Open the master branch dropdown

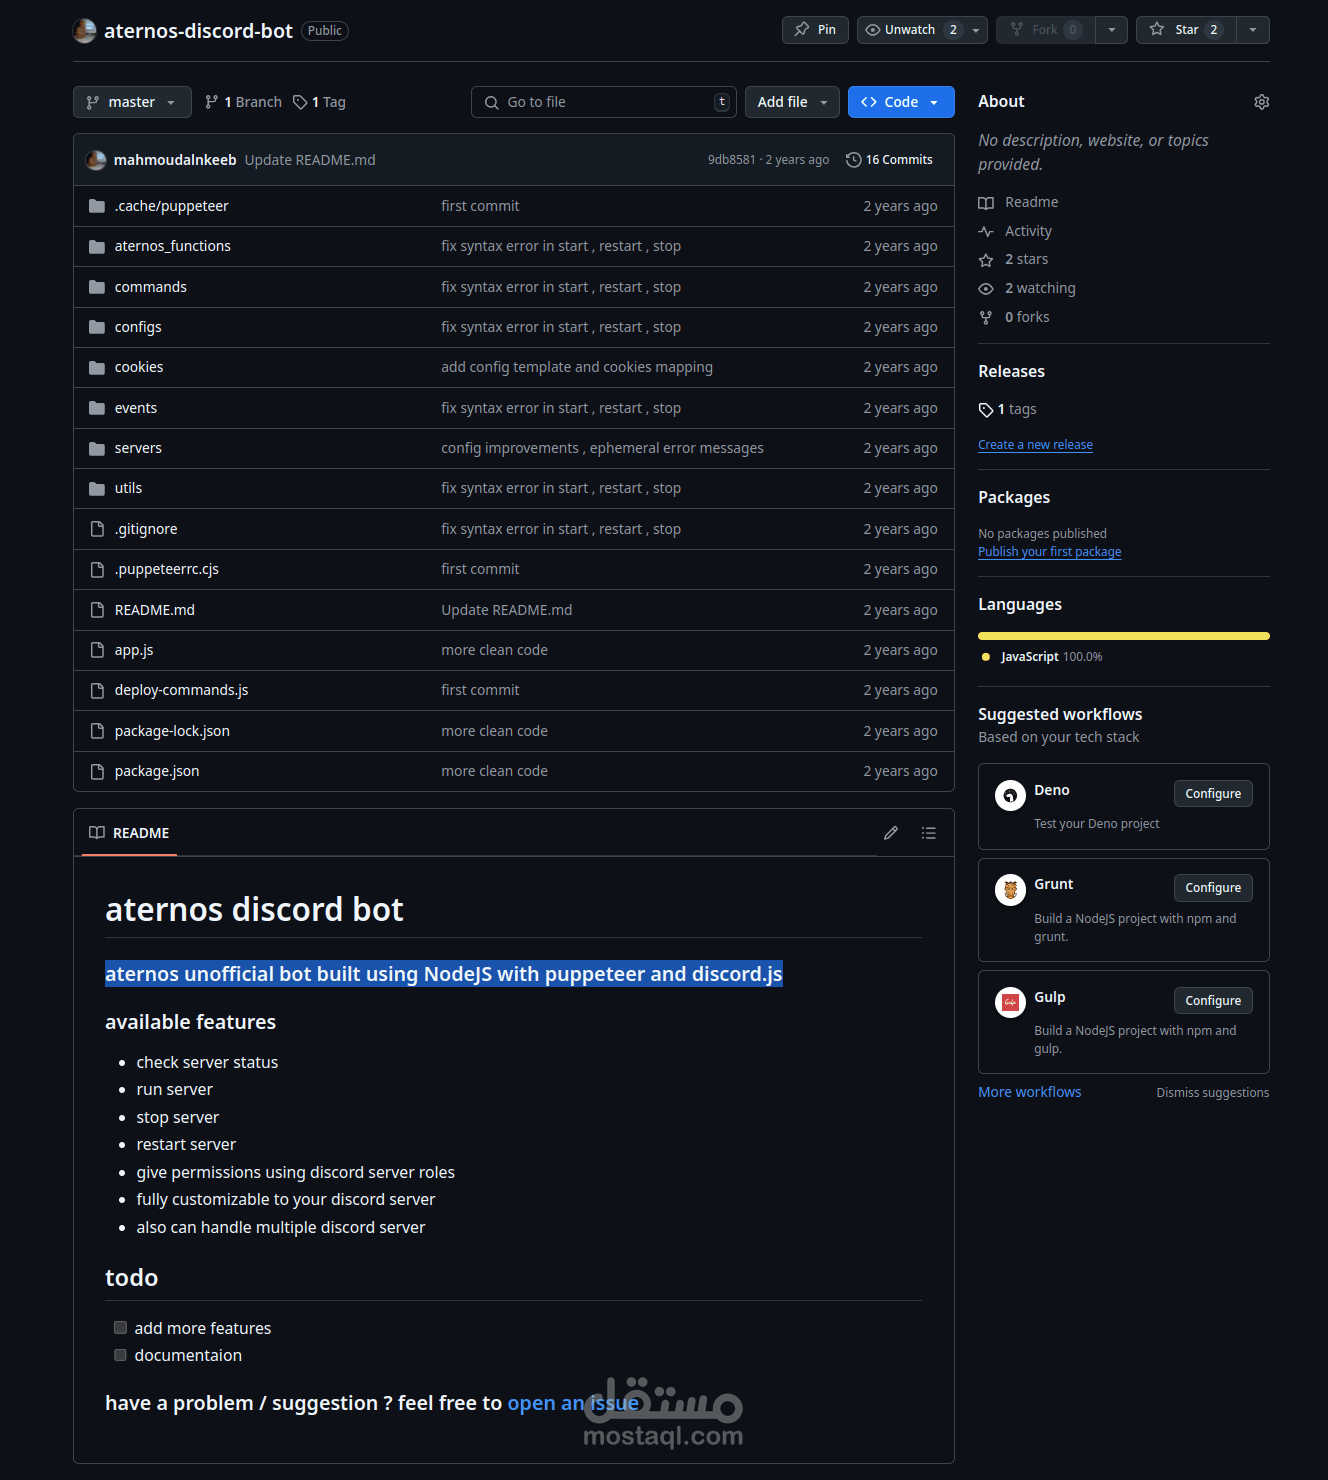click(131, 101)
